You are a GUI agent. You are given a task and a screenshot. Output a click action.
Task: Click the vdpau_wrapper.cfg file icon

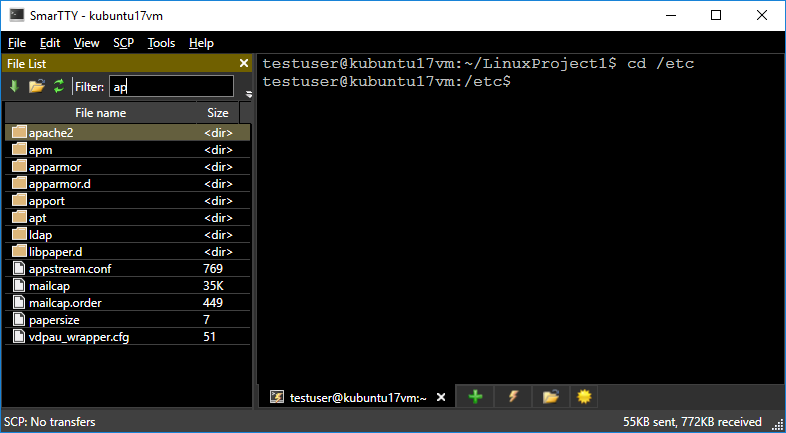(19, 336)
